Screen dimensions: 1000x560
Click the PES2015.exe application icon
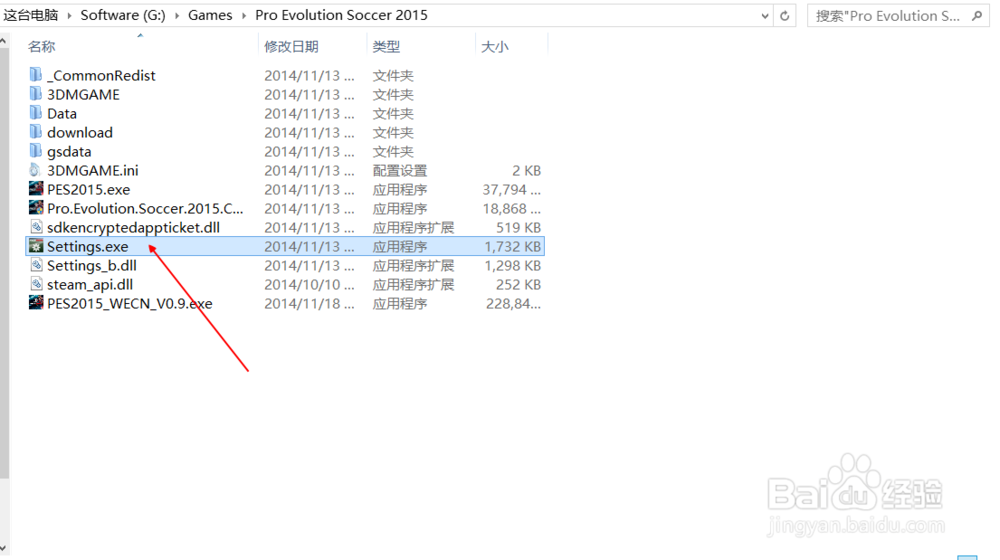tap(36, 189)
